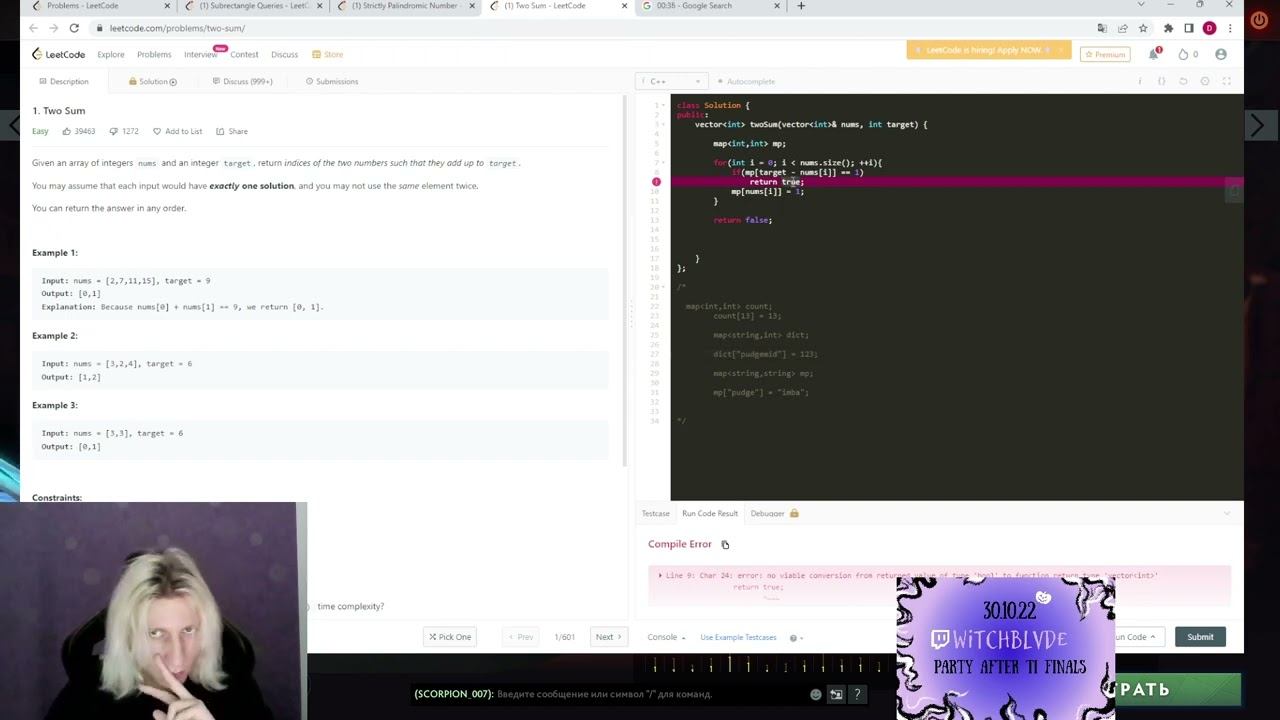Screen dimensions: 1280x720
Task: Click the breakpoint marker beside the highlighted line
Action: pyautogui.click(x=656, y=182)
